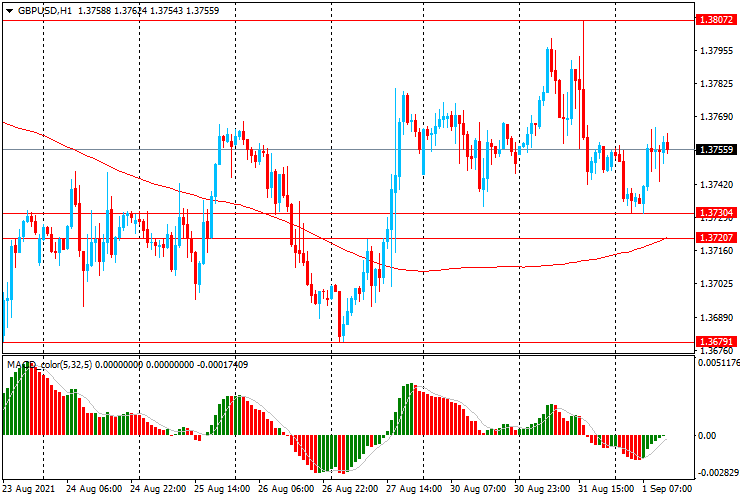Click the 24 Aug 22:00 time label
Viewport: 740px width, 500px height.
pyautogui.click(x=158, y=489)
